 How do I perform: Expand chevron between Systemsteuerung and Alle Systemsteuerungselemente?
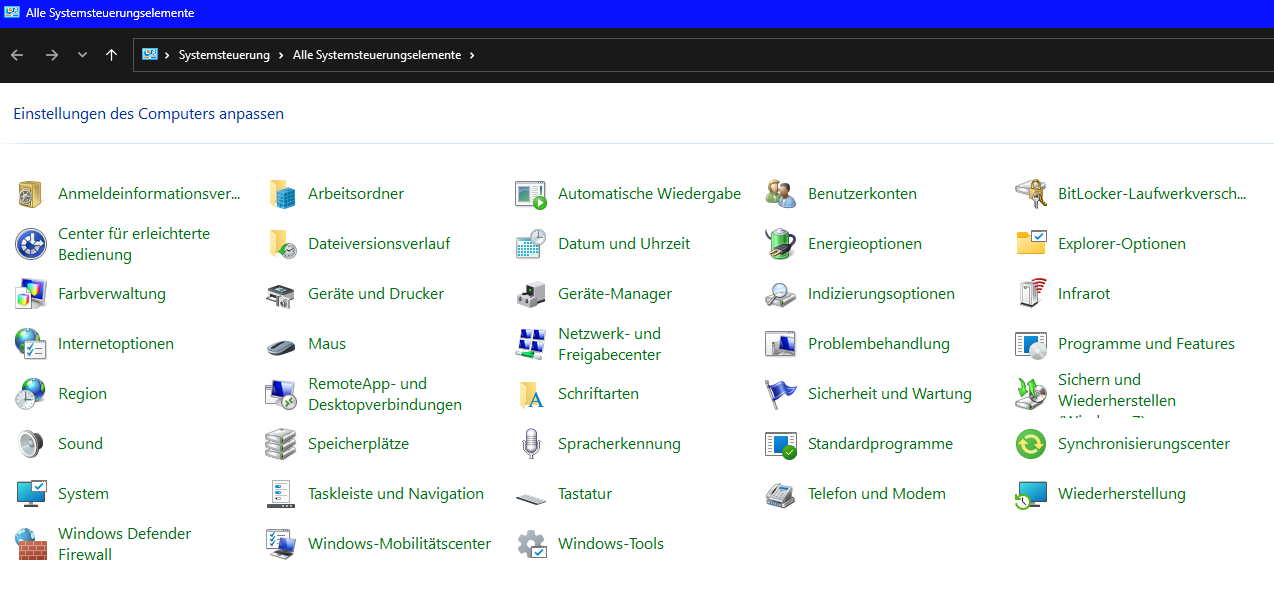click(282, 55)
